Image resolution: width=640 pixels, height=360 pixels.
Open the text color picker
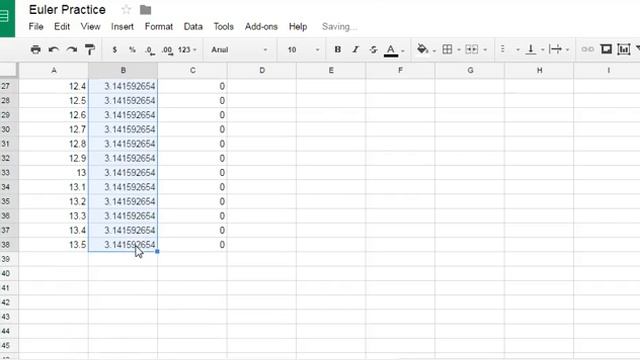coord(391,50)
